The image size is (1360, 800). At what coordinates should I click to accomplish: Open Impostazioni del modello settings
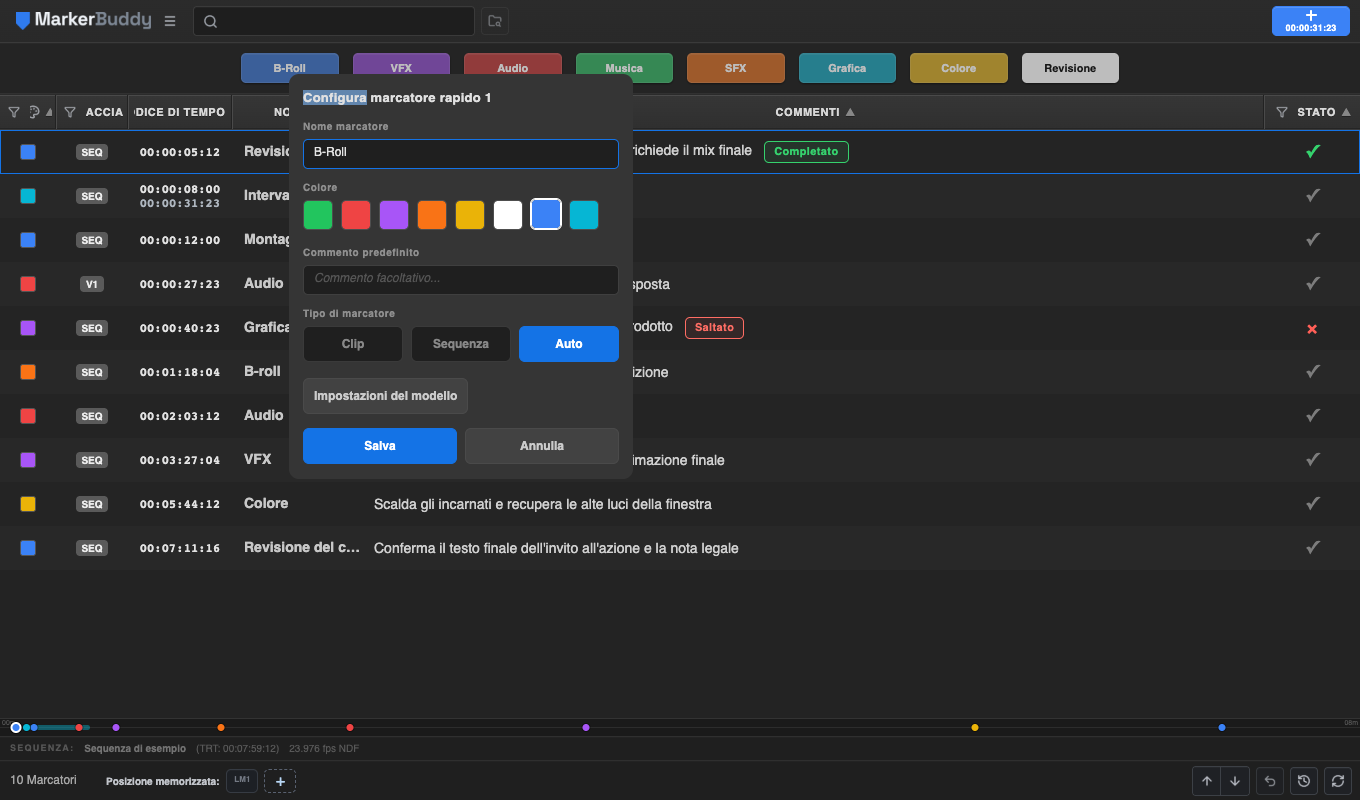coord(385,396)
